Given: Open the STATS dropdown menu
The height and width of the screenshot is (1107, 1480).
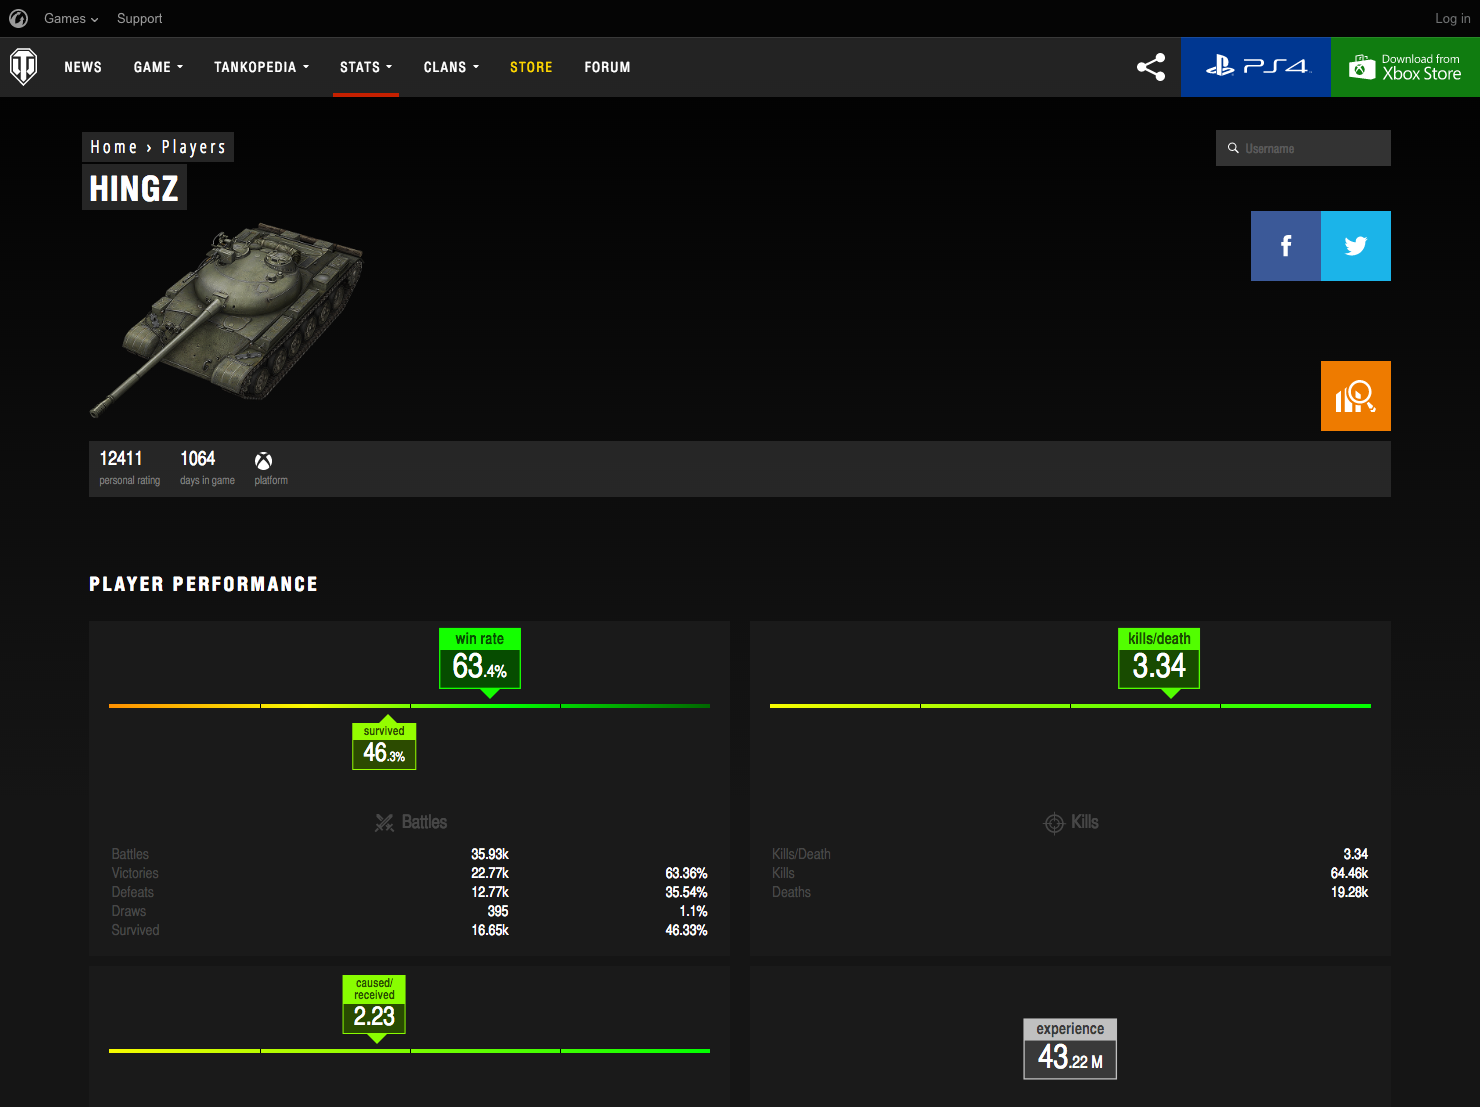Looking at the screenshot, I should pos(366,67).
